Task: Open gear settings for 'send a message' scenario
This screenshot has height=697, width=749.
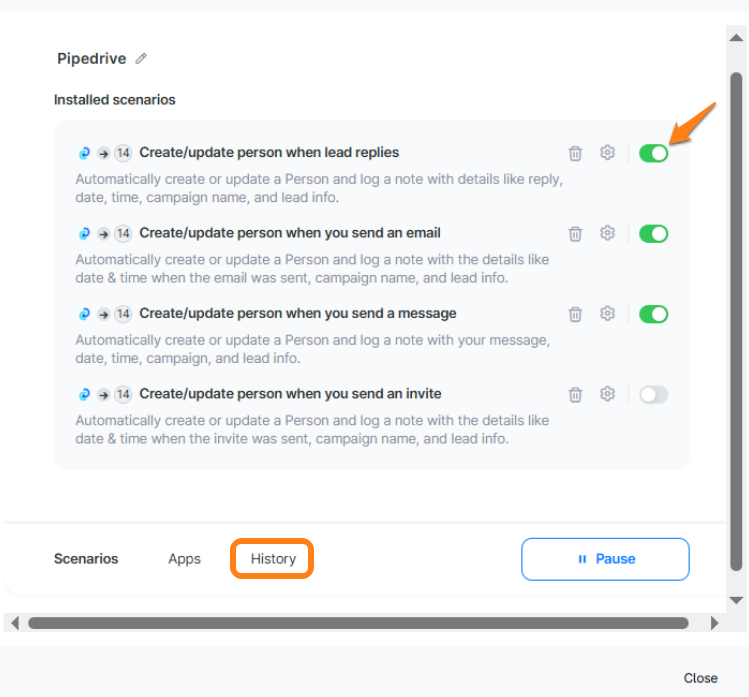Action: (x=607, y=314)
